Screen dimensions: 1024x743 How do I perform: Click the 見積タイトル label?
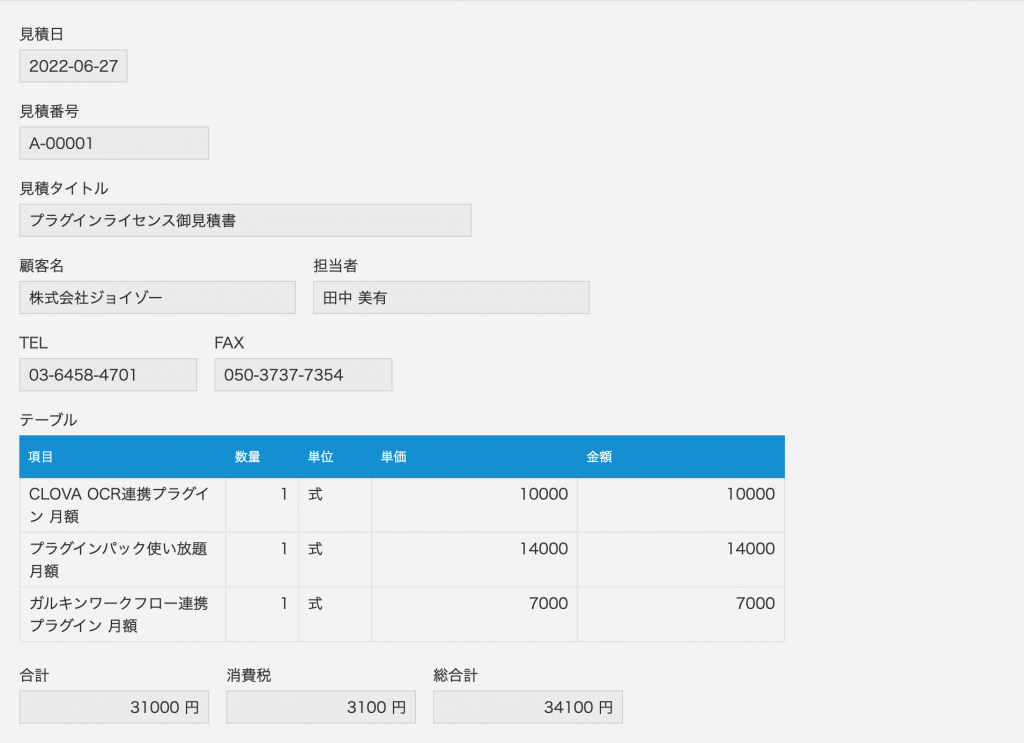click(x=64, y=189)
